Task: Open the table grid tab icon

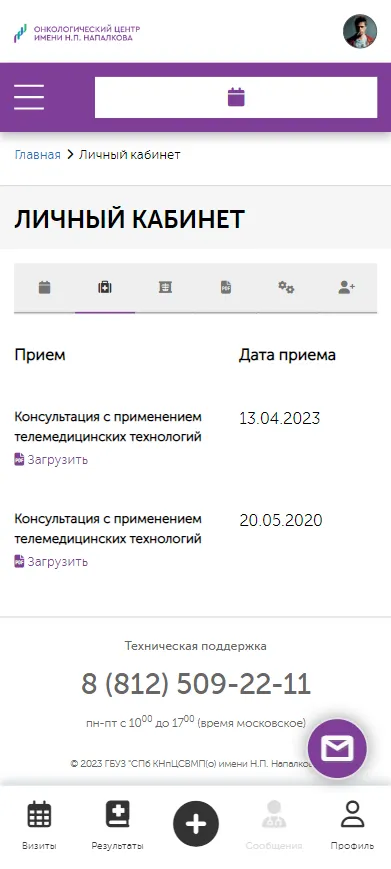Action: coord(165,288)
